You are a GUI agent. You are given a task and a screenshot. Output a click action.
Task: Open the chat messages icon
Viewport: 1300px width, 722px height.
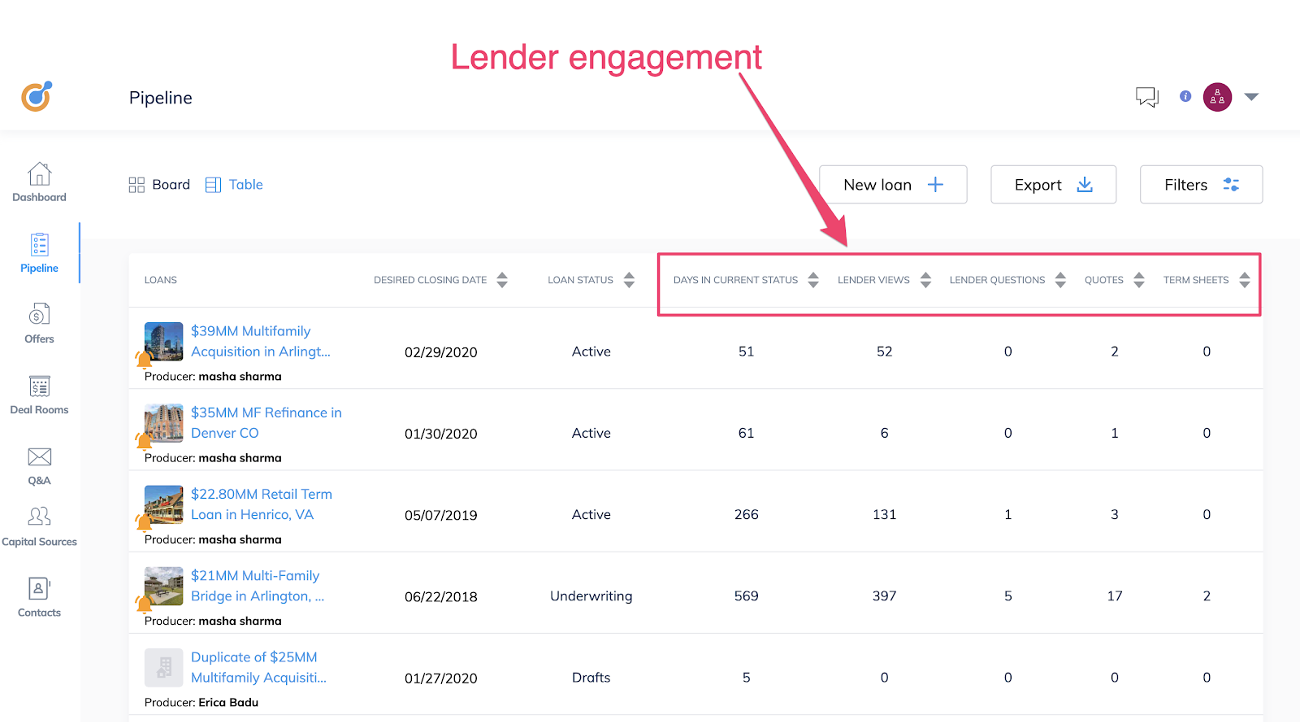[1147, 97]
